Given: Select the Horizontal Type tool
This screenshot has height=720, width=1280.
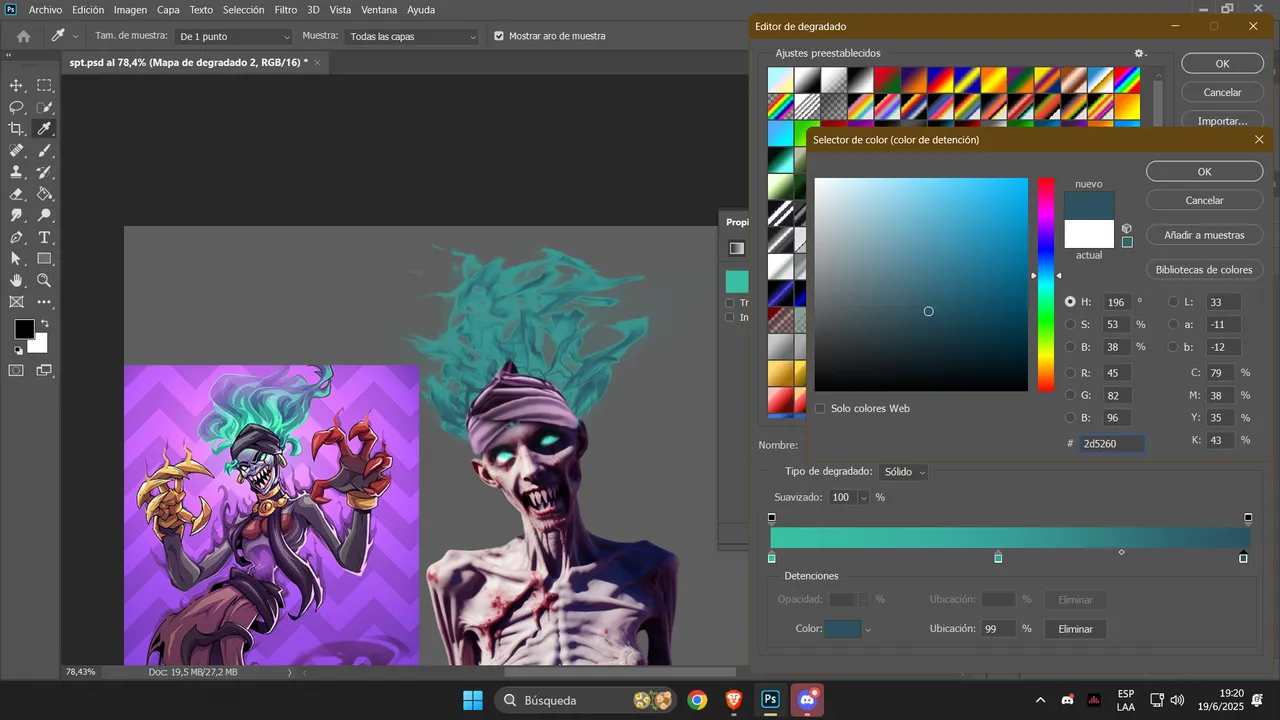Looking at the screenshot, I should point(45,238).
